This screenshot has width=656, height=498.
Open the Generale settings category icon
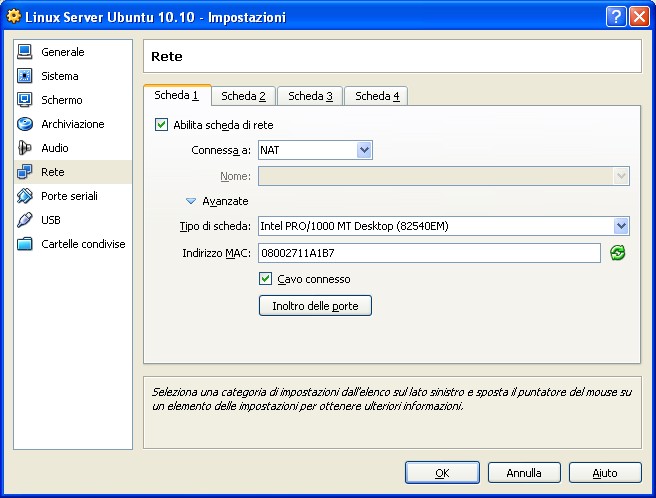click(x=25, y=52)
